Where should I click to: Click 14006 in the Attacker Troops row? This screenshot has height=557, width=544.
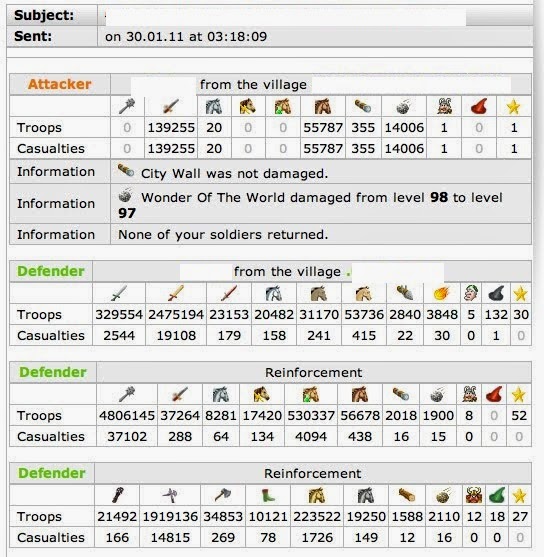(x=404, y=128)
